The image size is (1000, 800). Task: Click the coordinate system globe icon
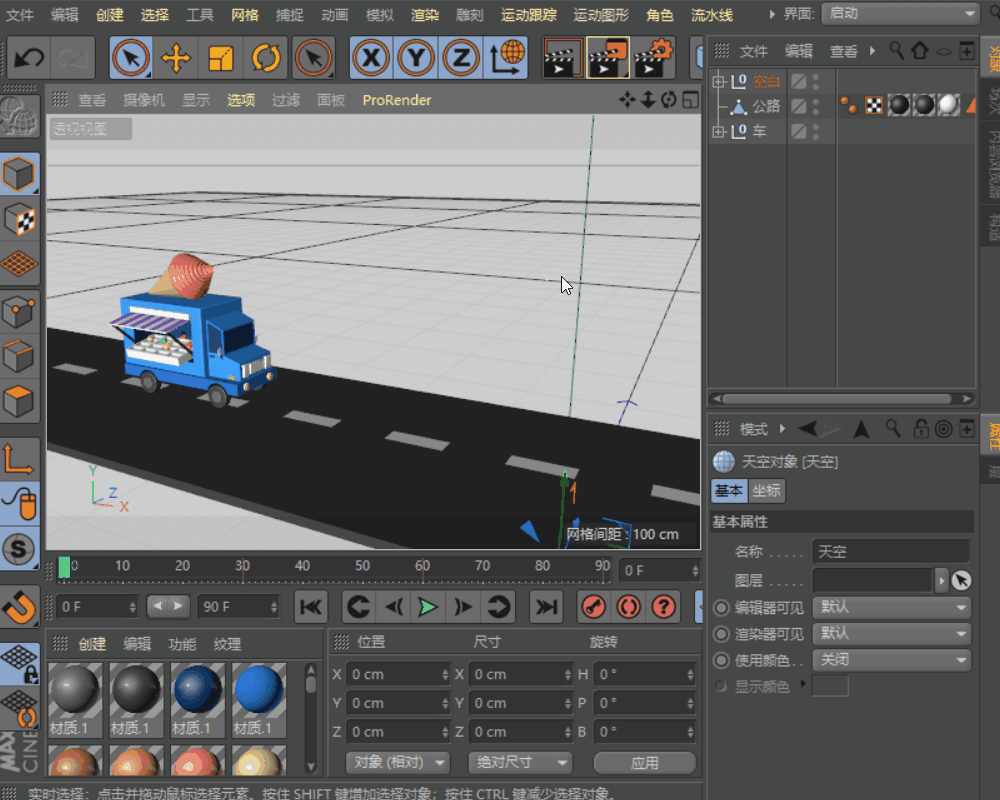click(x=507, y=58)
